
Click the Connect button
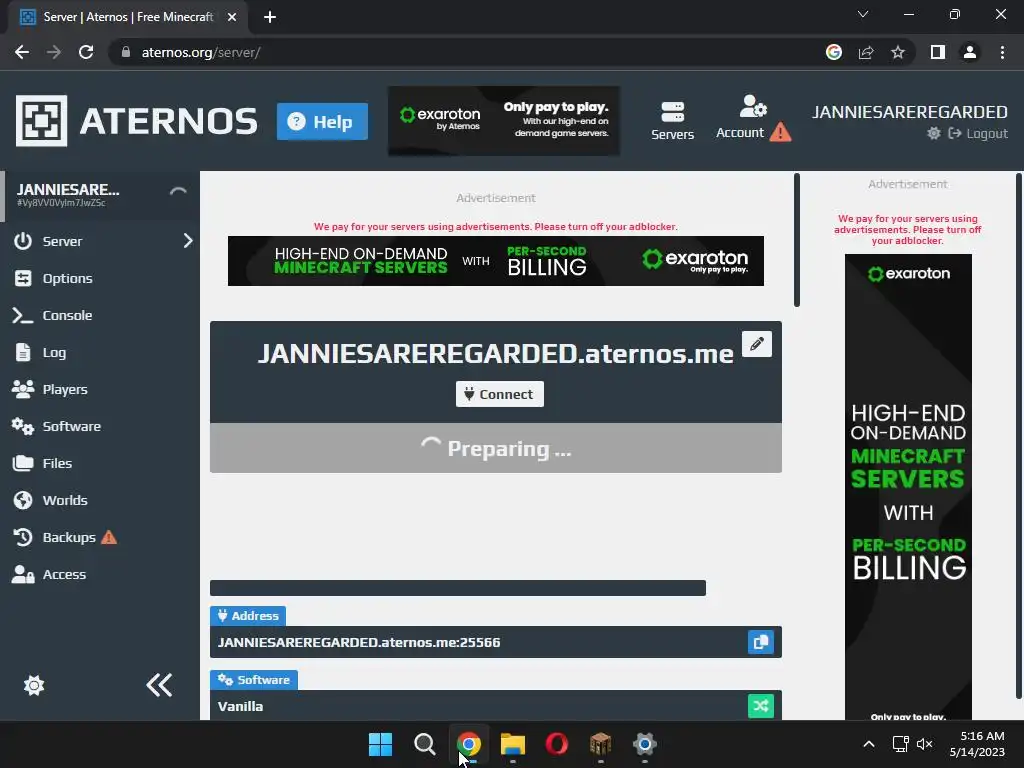click(500, 394)
